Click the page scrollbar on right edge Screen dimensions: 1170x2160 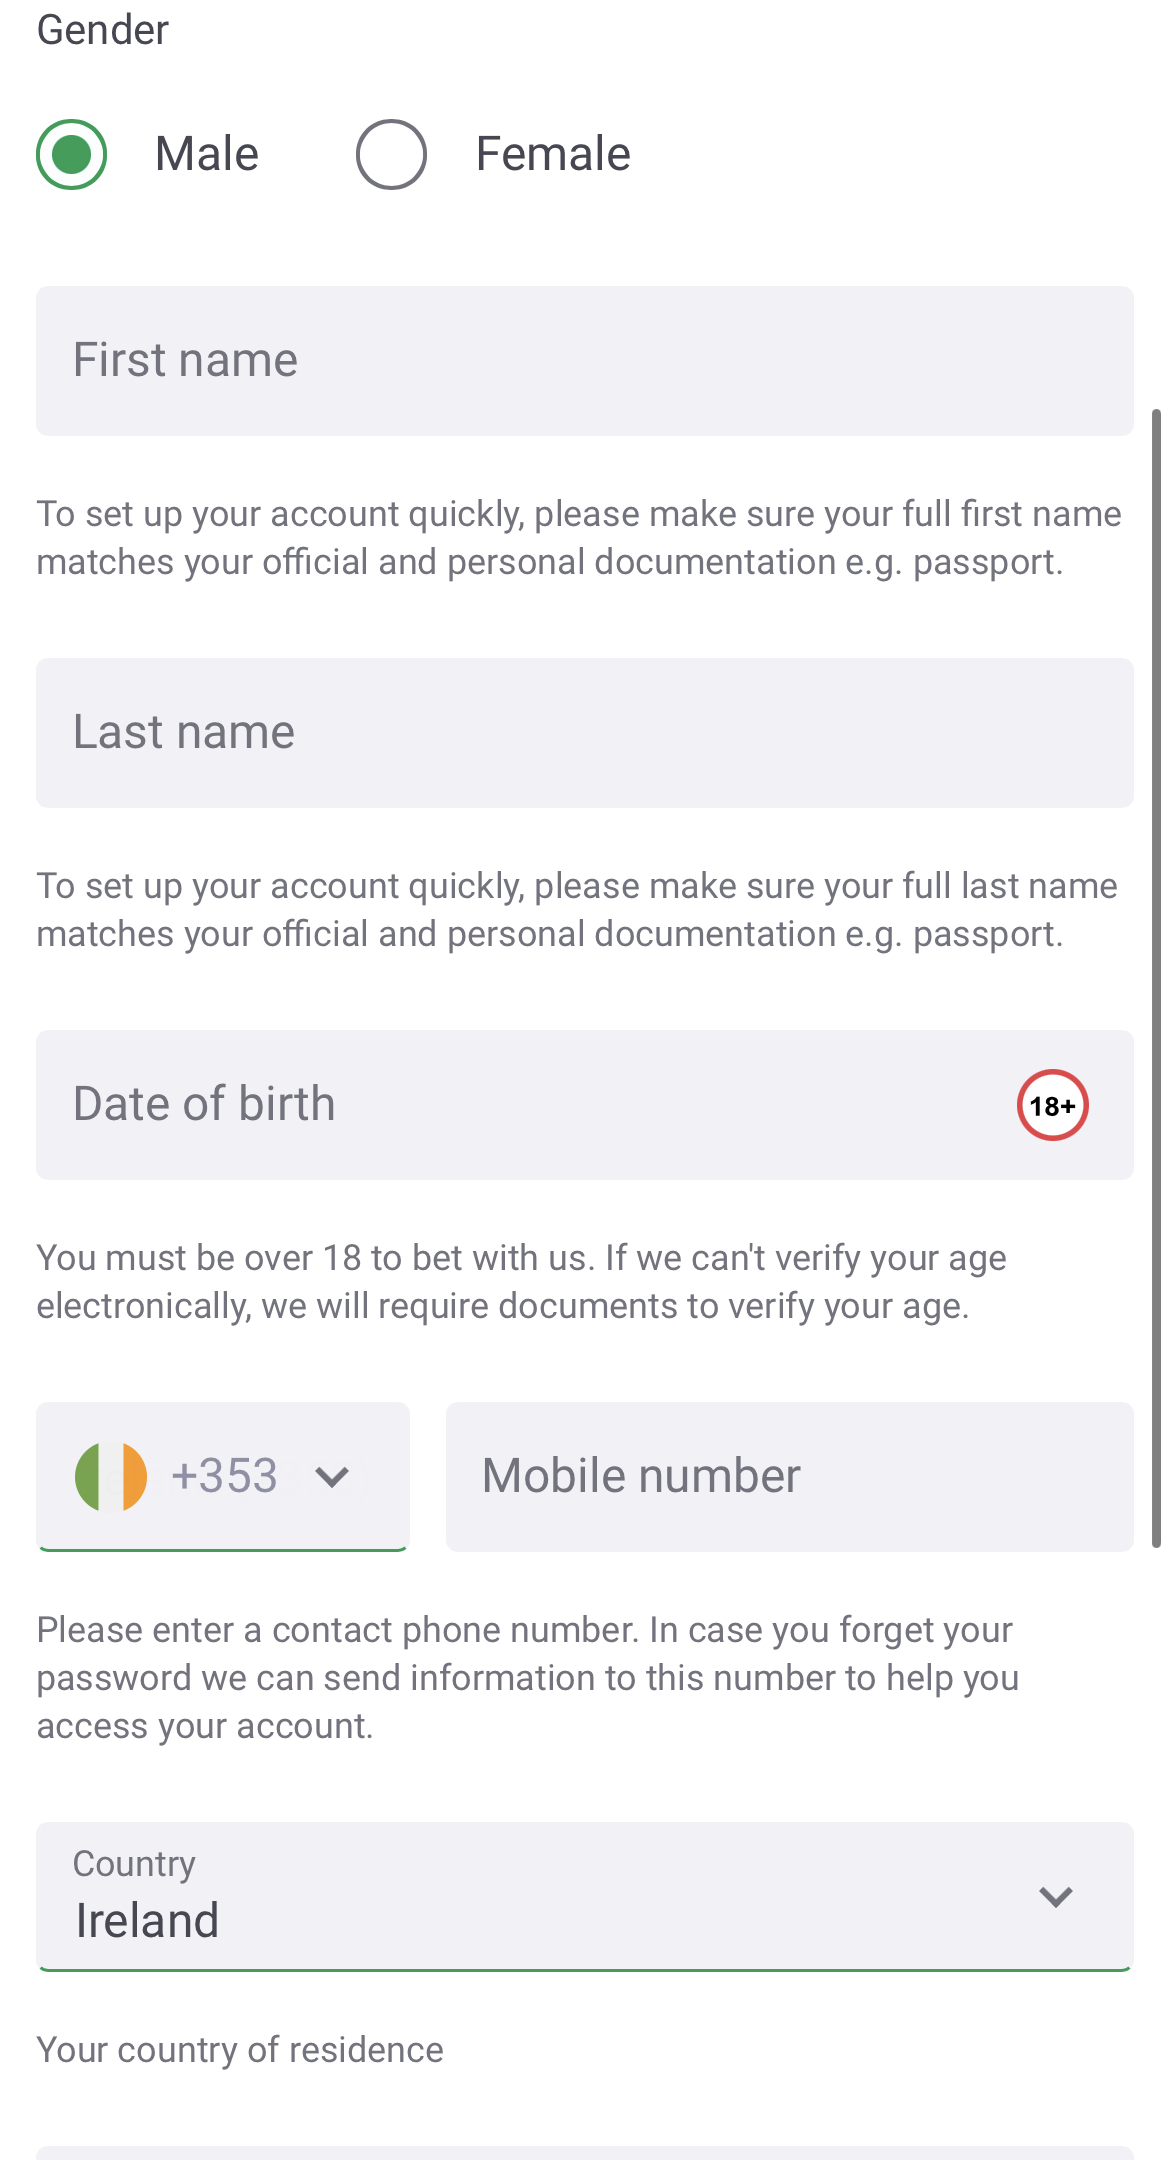pyautogui.click(x=1157, y=978)
